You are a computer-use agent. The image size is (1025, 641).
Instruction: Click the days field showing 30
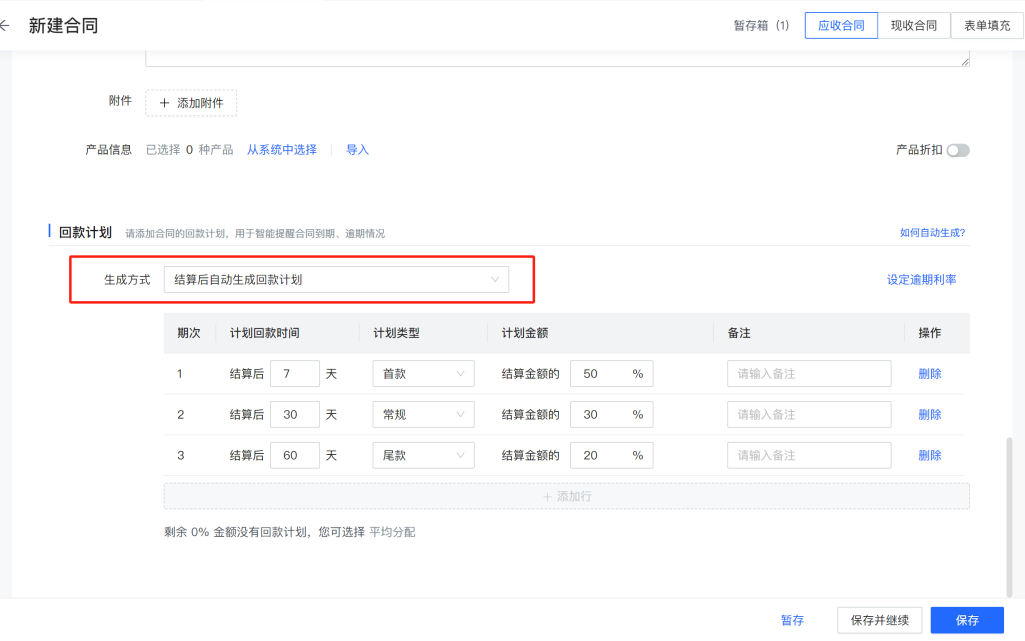pyautogui.click(x=294, y=414)
